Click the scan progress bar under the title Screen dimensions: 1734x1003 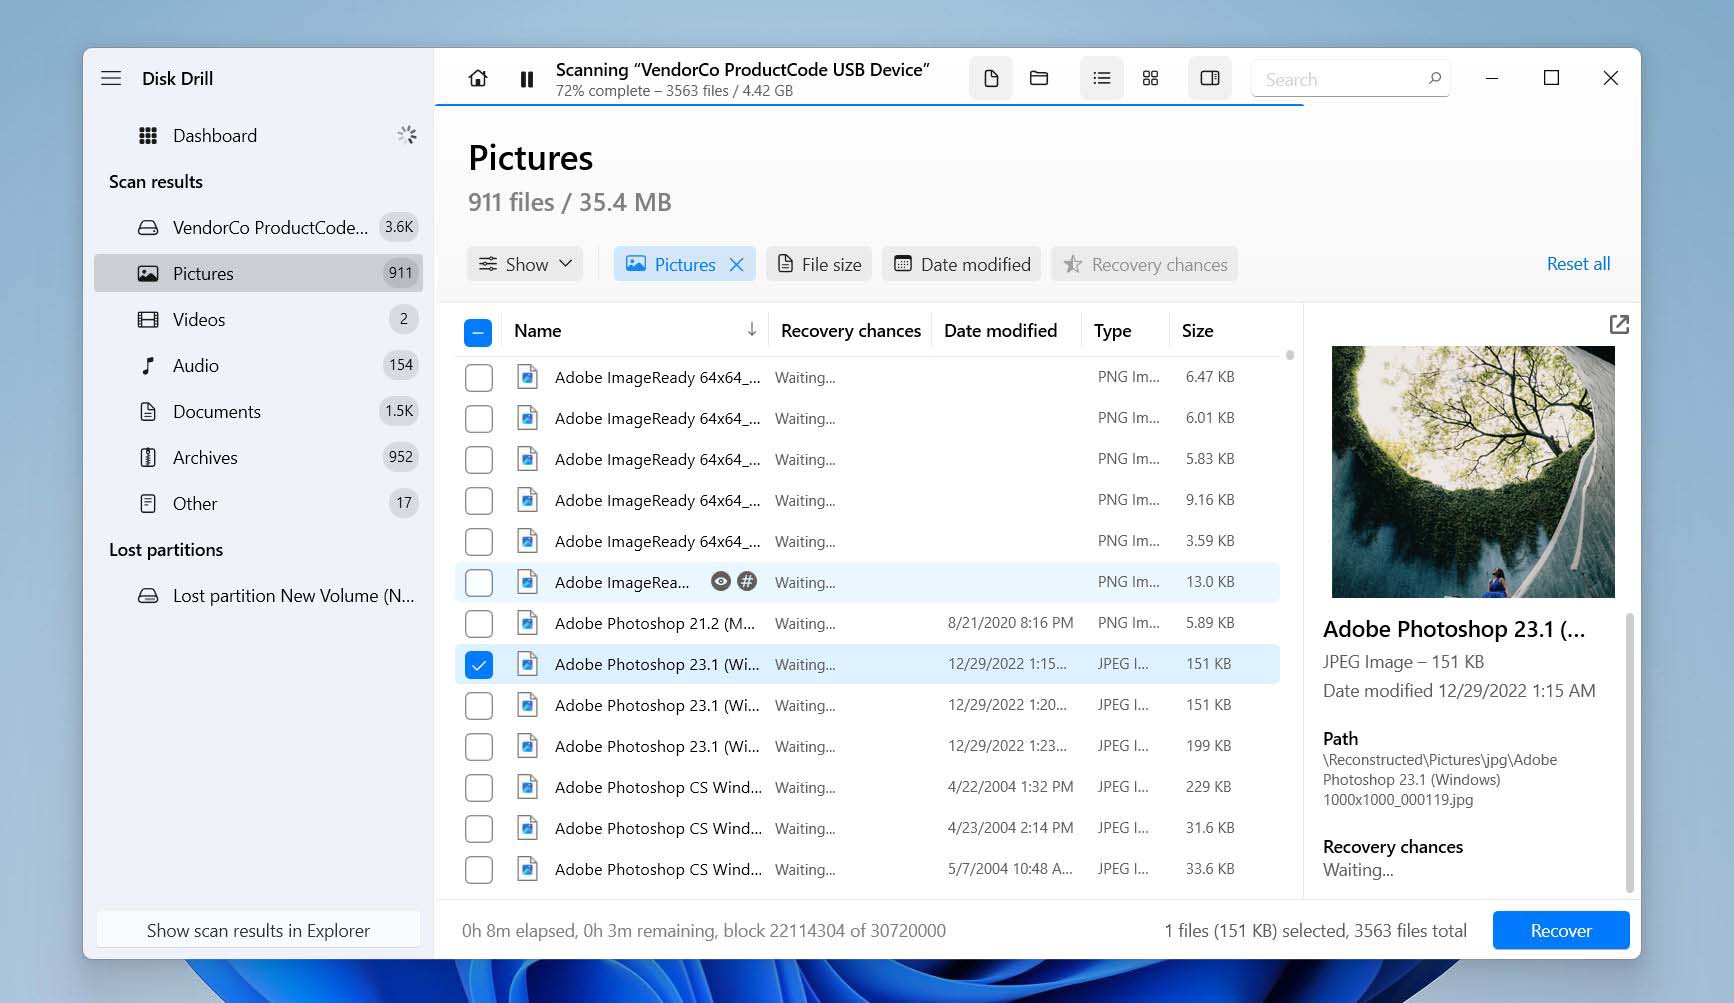tap(869, 104)
